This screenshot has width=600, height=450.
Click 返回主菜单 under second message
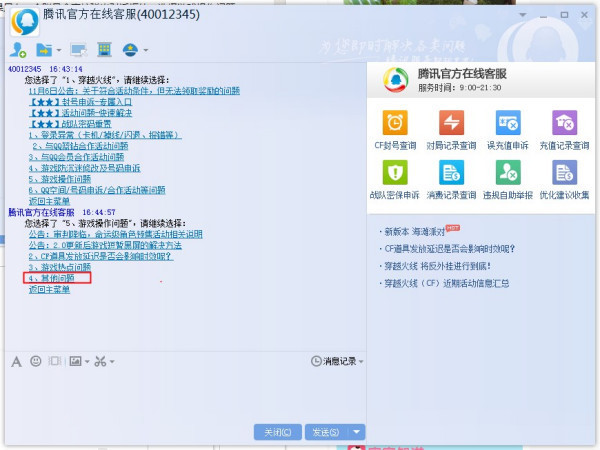(x=49, y=290)
